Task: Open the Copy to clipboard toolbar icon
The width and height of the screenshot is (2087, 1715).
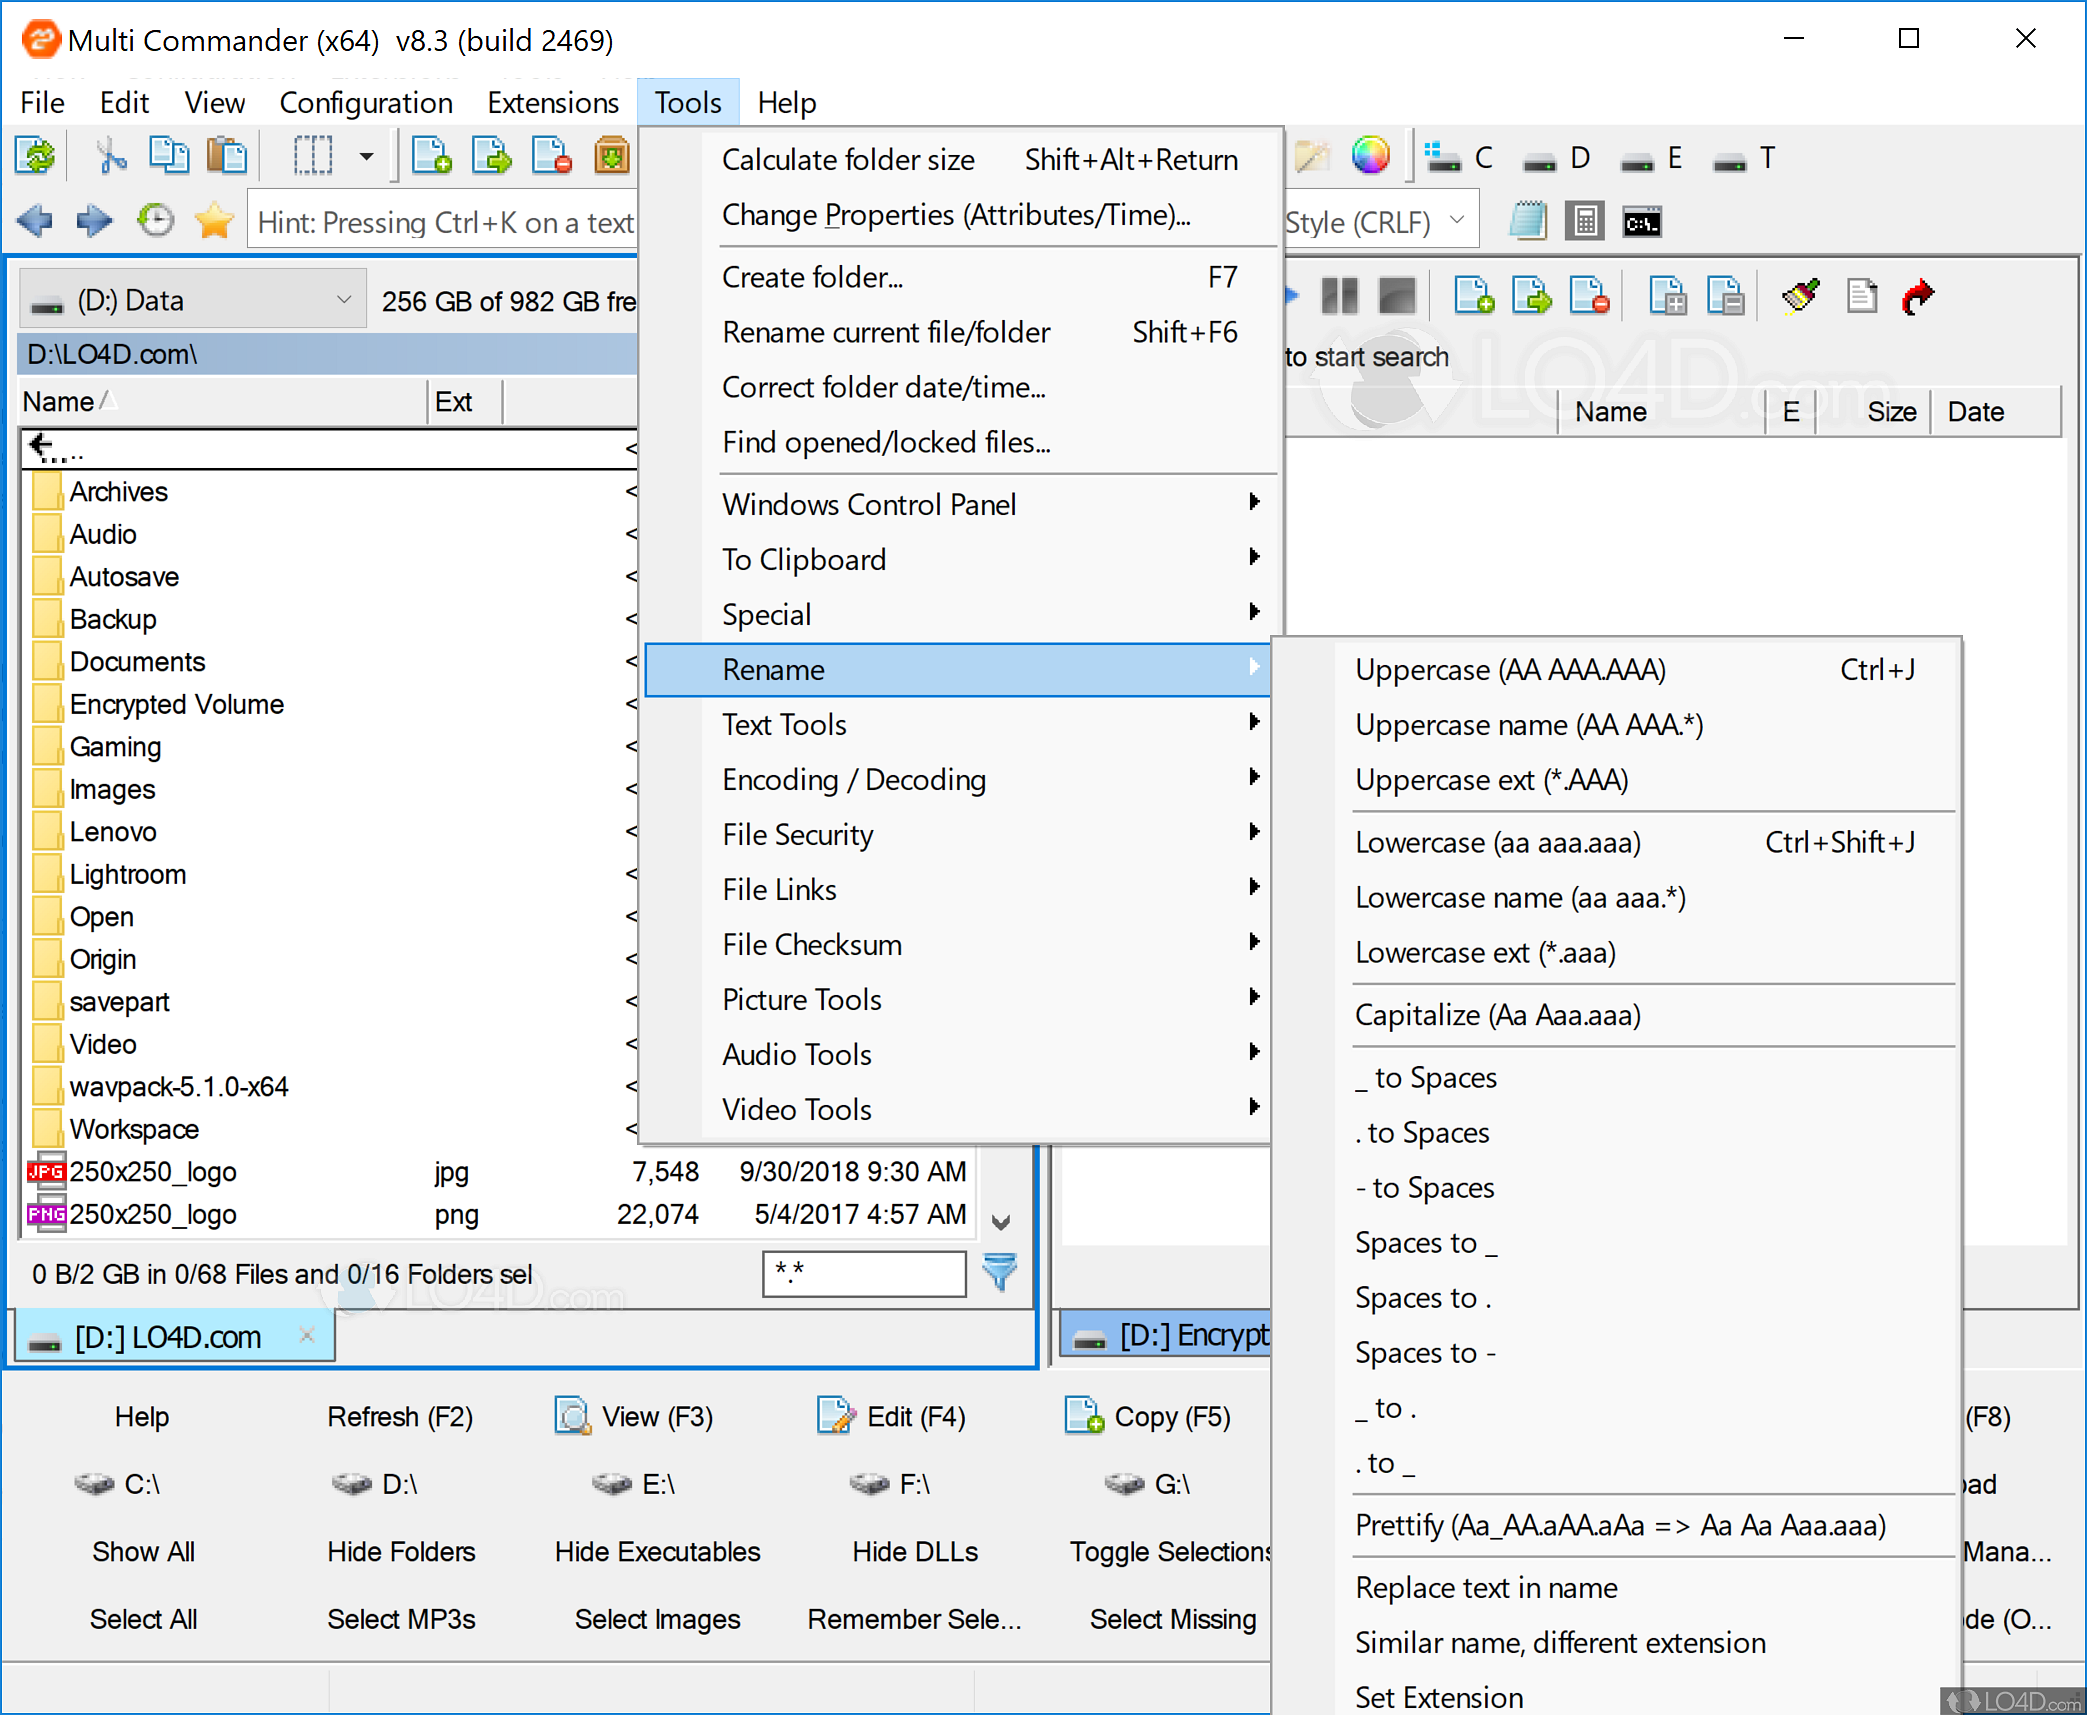Action: (x=169, y=155)
